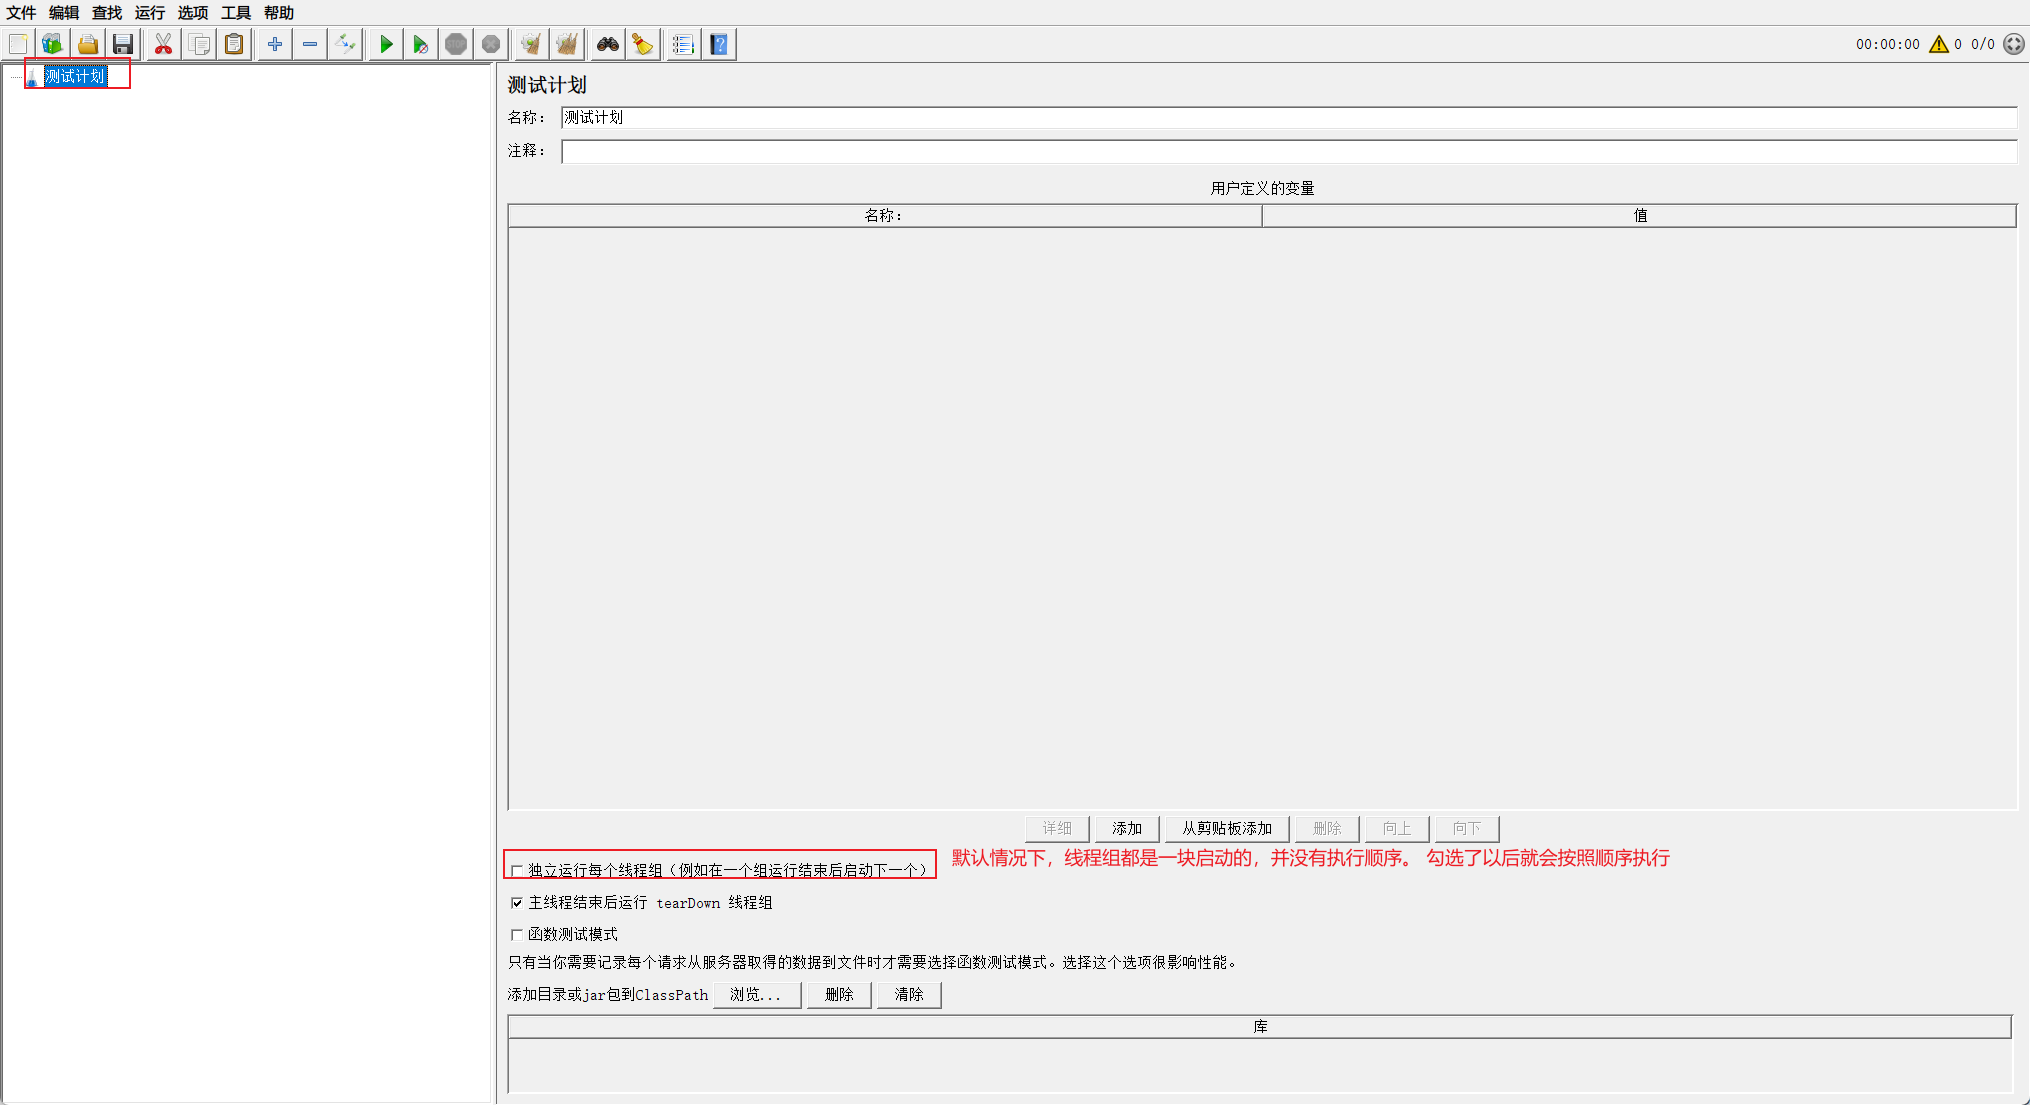This screenshot has width=2030, height=1105.
Task: Click the minus Collapse All toolbar icon
Action: point(310,44)
